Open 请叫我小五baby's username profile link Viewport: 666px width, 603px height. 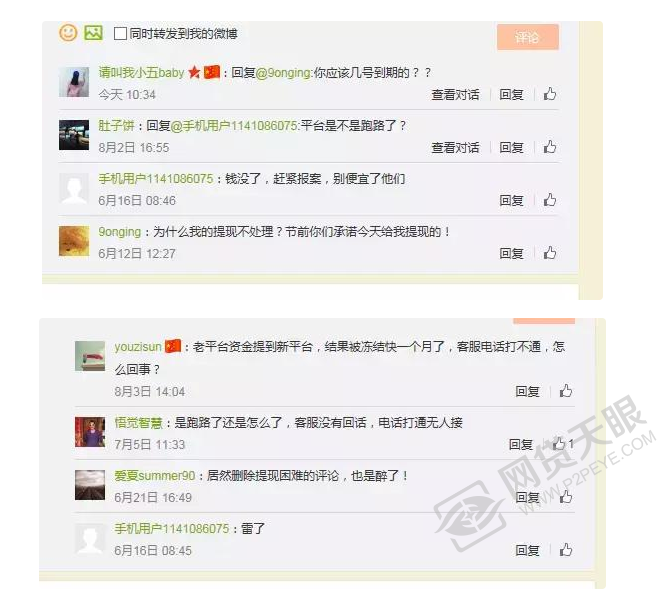coord(141,73)
